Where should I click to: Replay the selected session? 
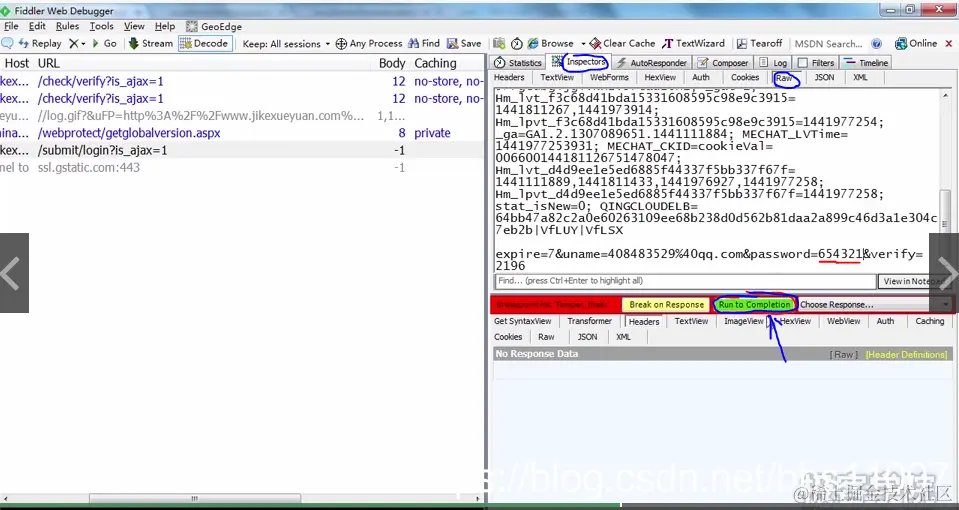40,43
